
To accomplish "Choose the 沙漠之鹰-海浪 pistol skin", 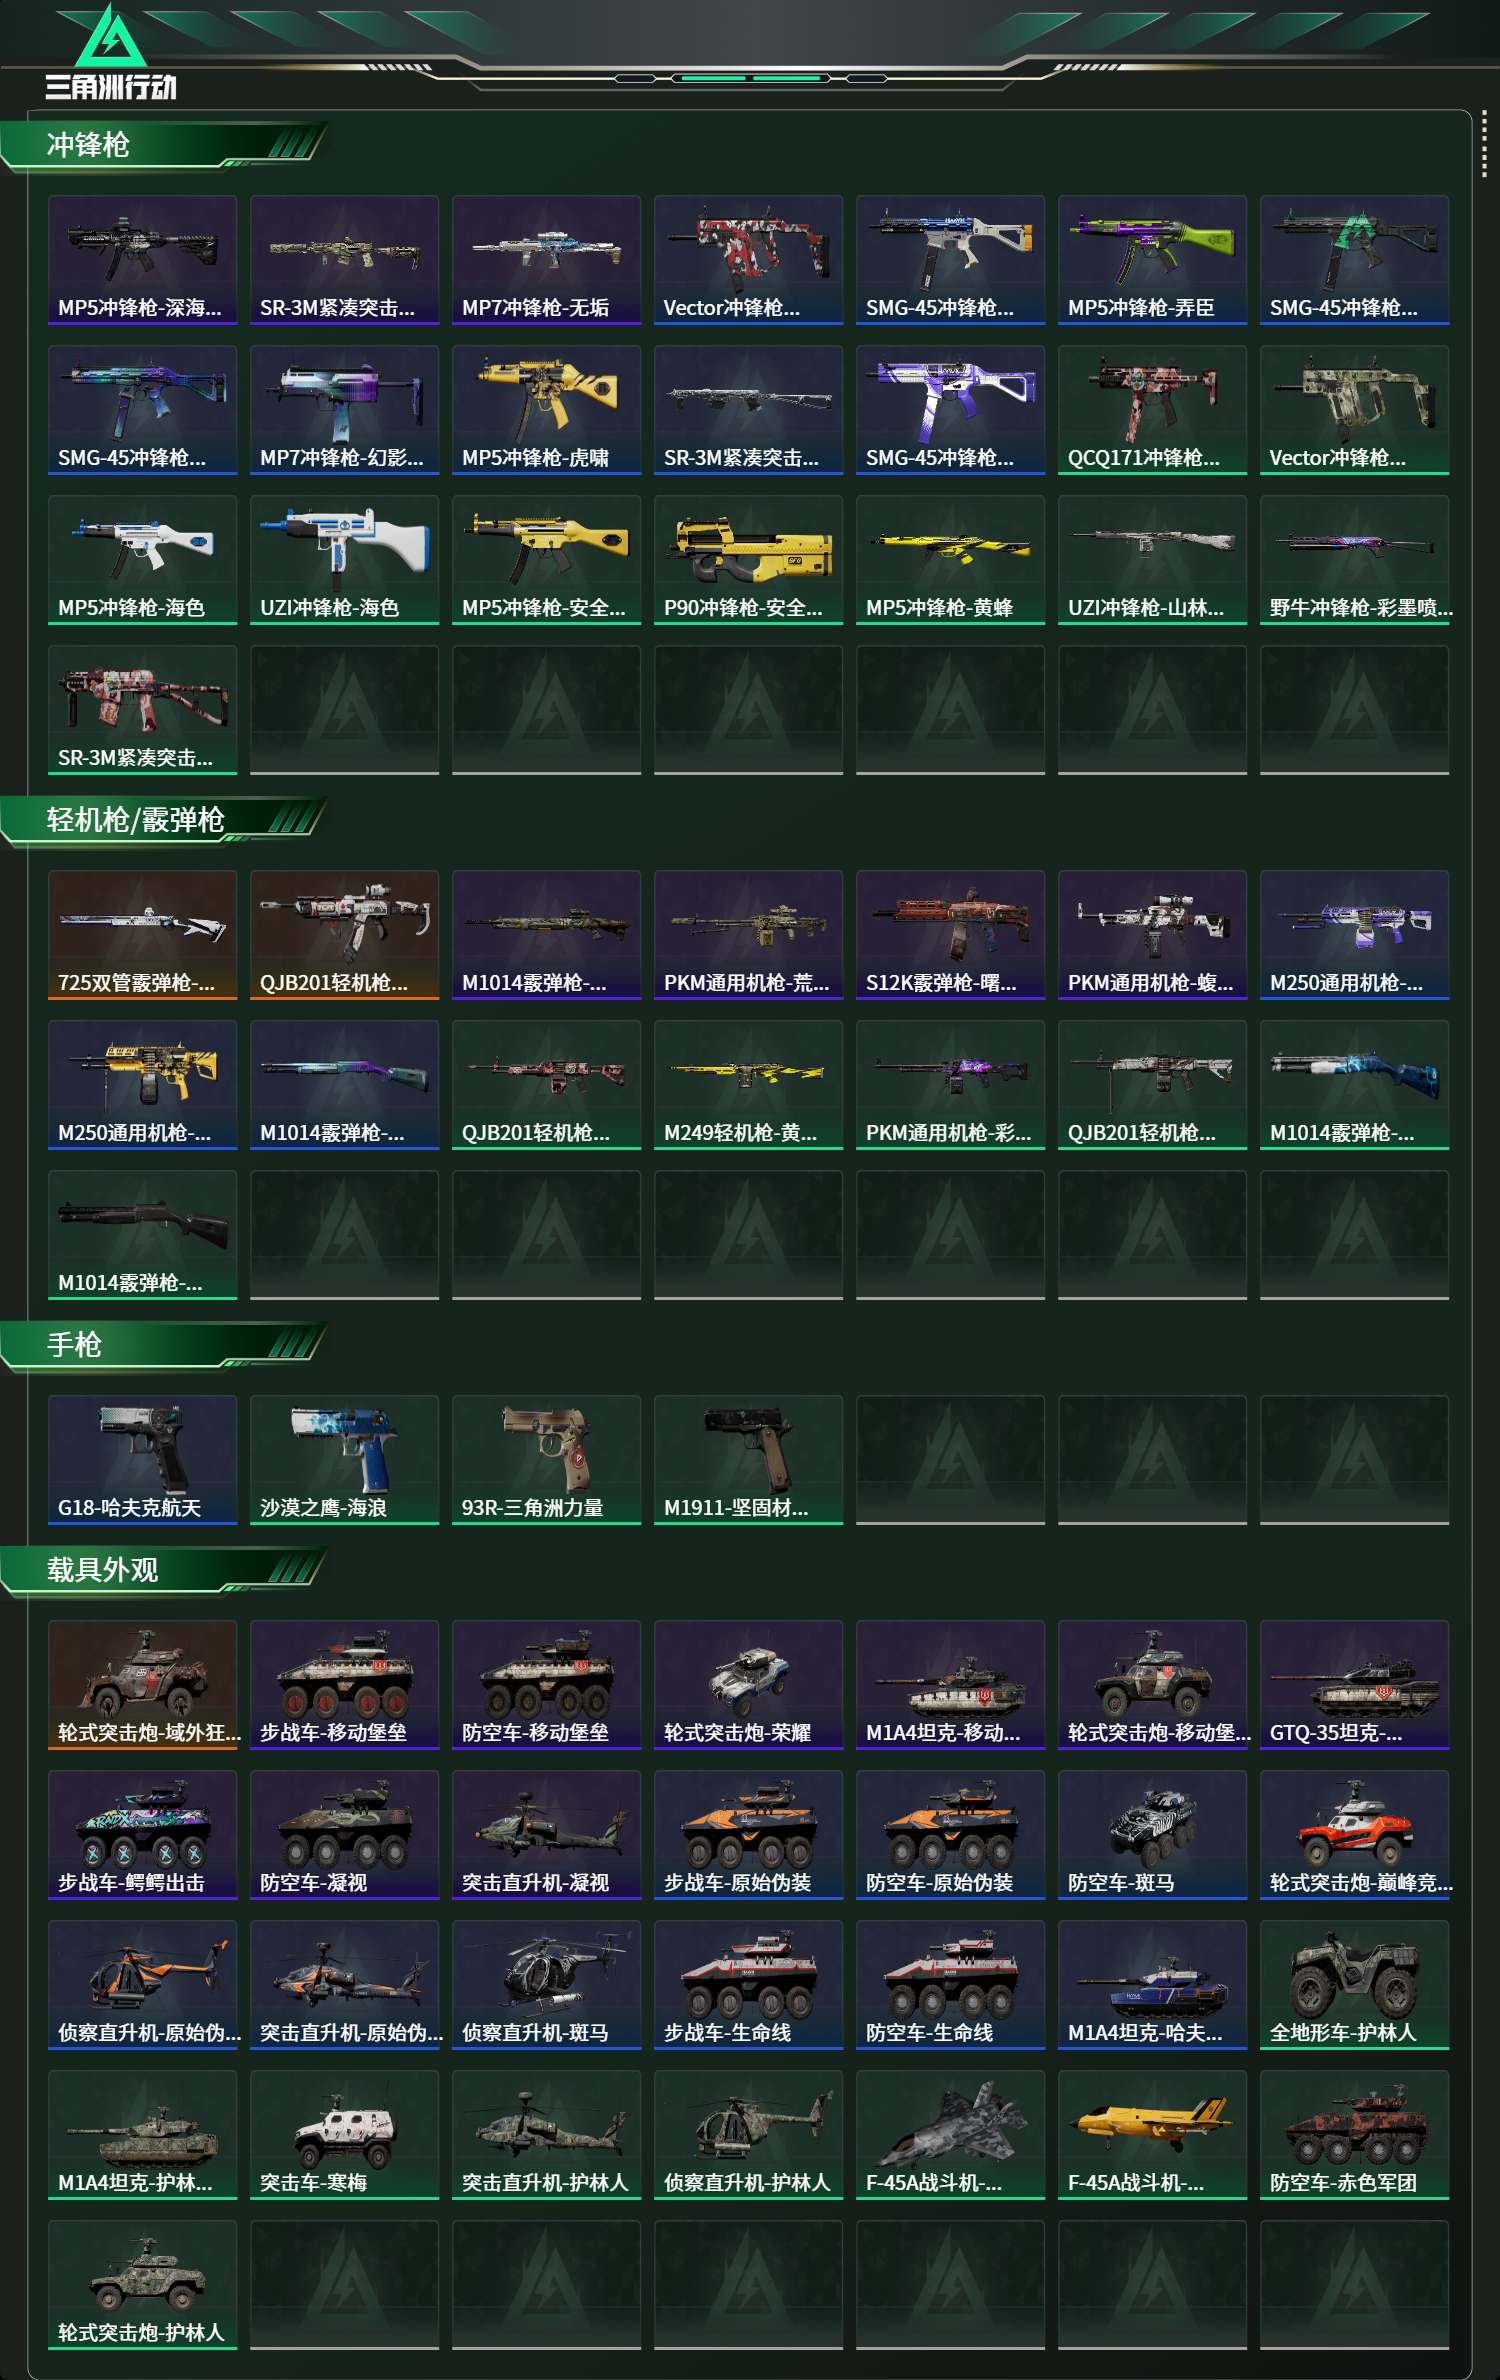I will coord(344,1460).
